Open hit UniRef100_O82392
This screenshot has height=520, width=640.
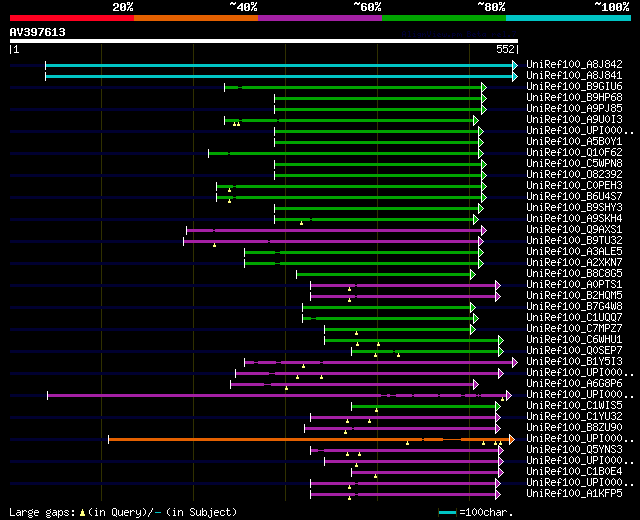coord(574,174)
